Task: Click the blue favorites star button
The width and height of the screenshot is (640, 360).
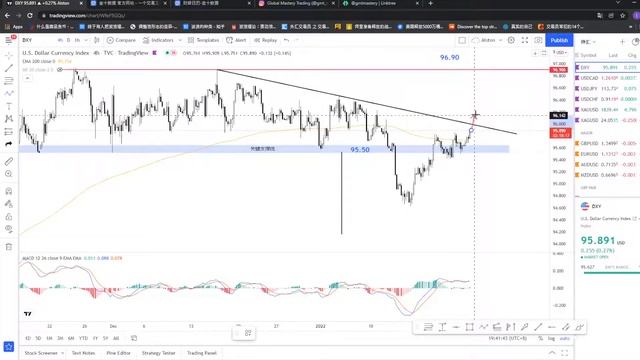Action: pos(9,347)
